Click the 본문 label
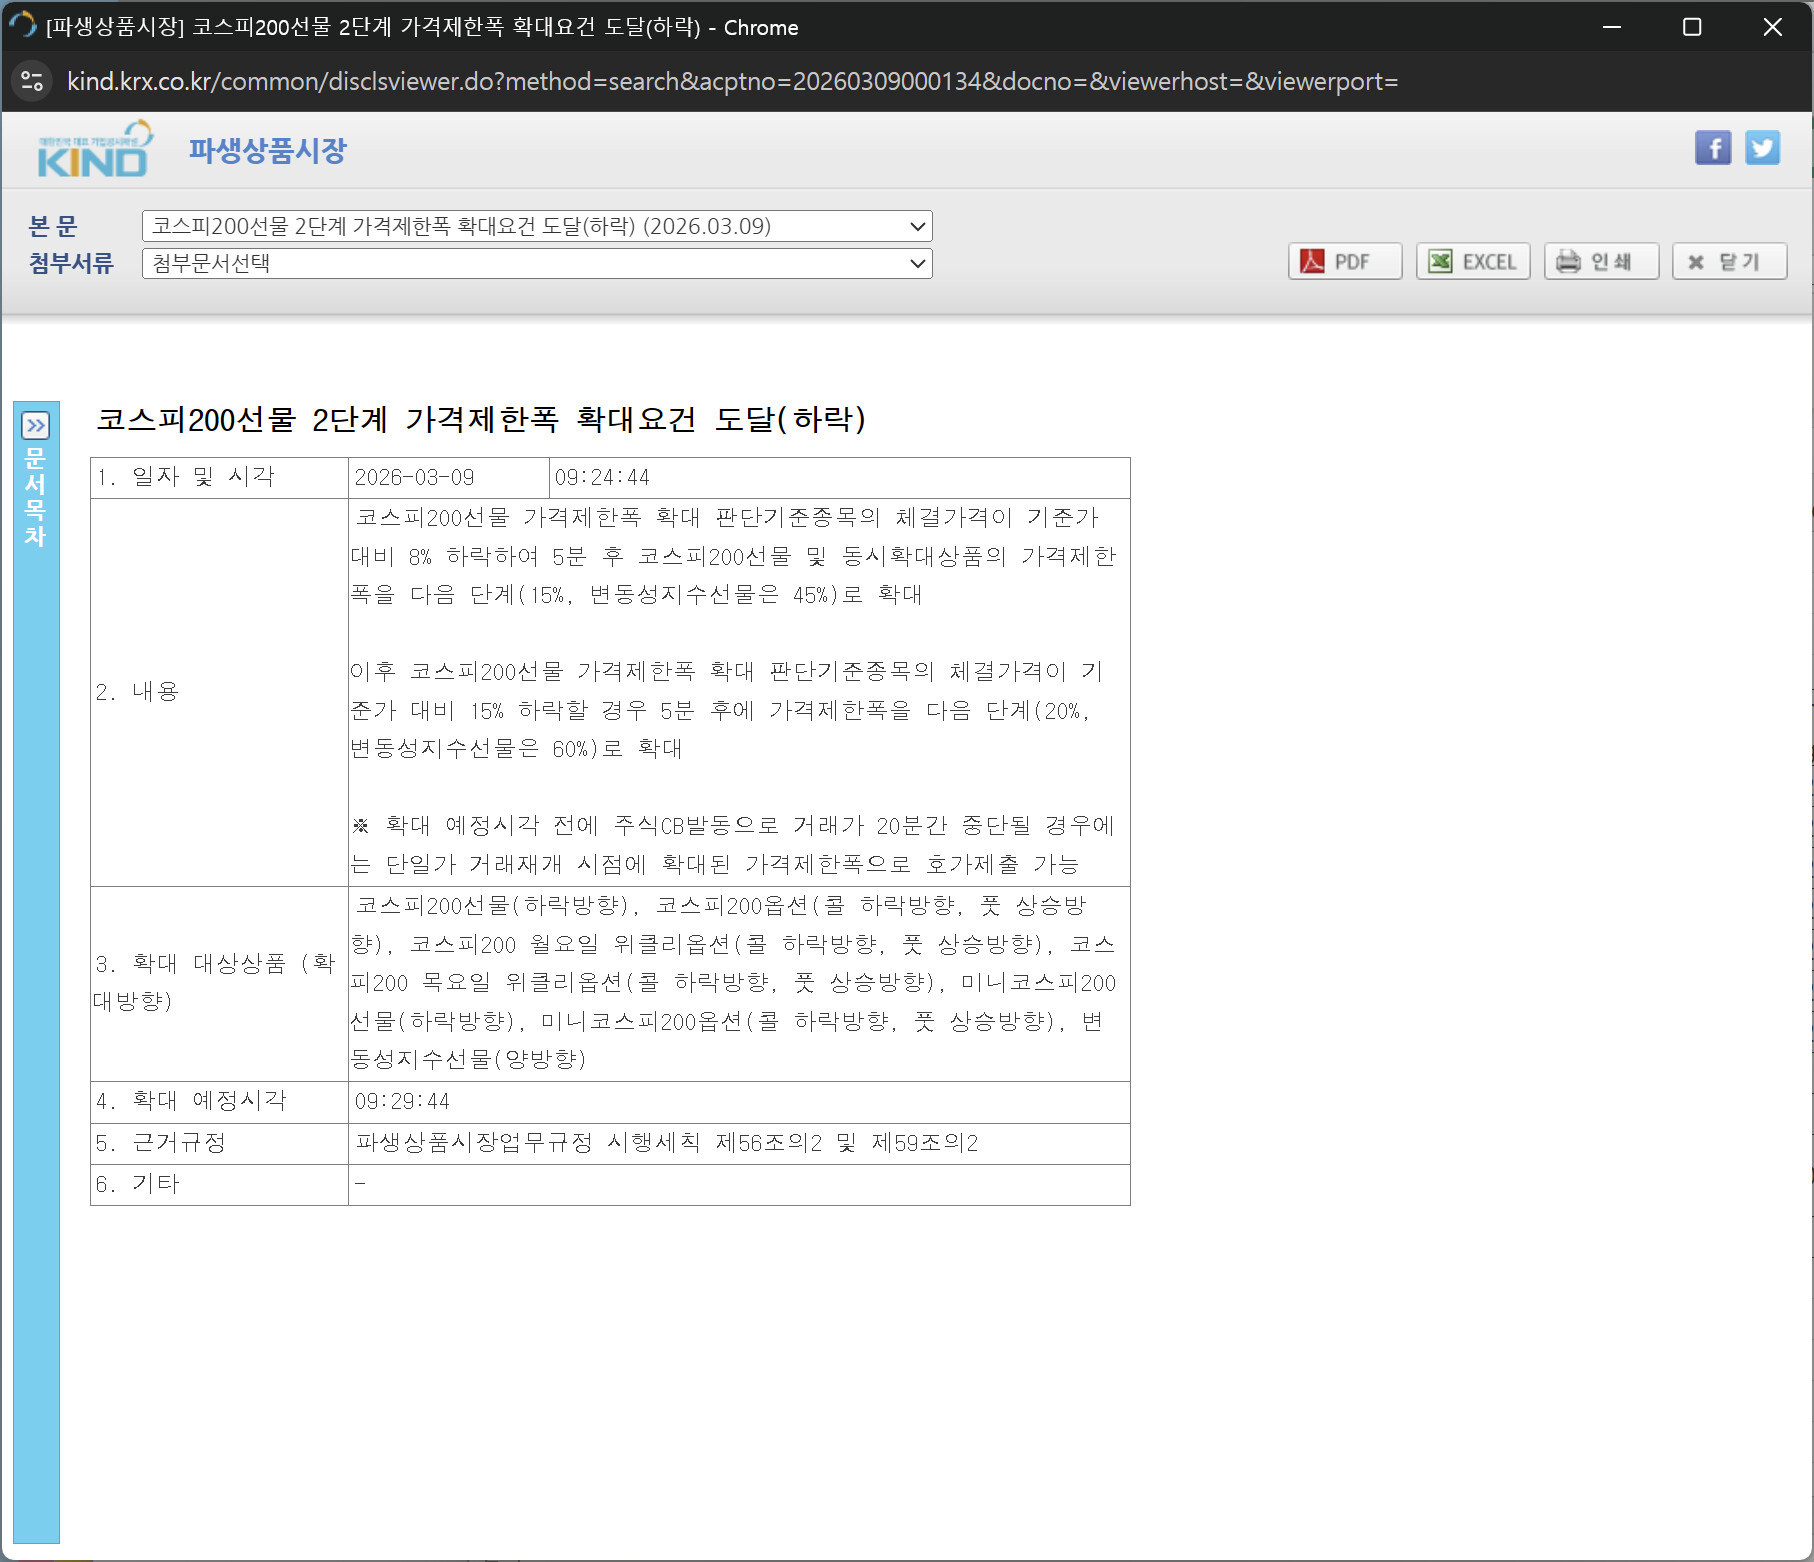Viewport: 1814px width, 1562px height. 53,226
